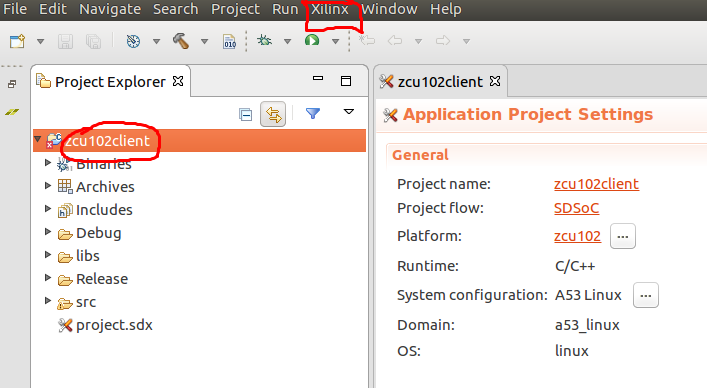Click the hammer Build icon
The width and height of the screenshot is (707, 388).
[181, 41]
